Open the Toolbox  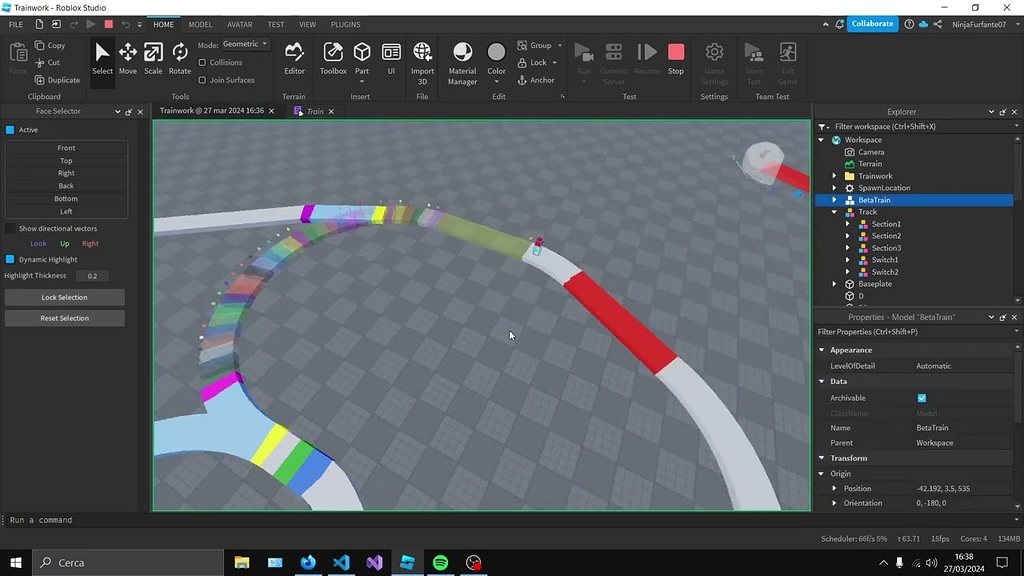[332, 57]
